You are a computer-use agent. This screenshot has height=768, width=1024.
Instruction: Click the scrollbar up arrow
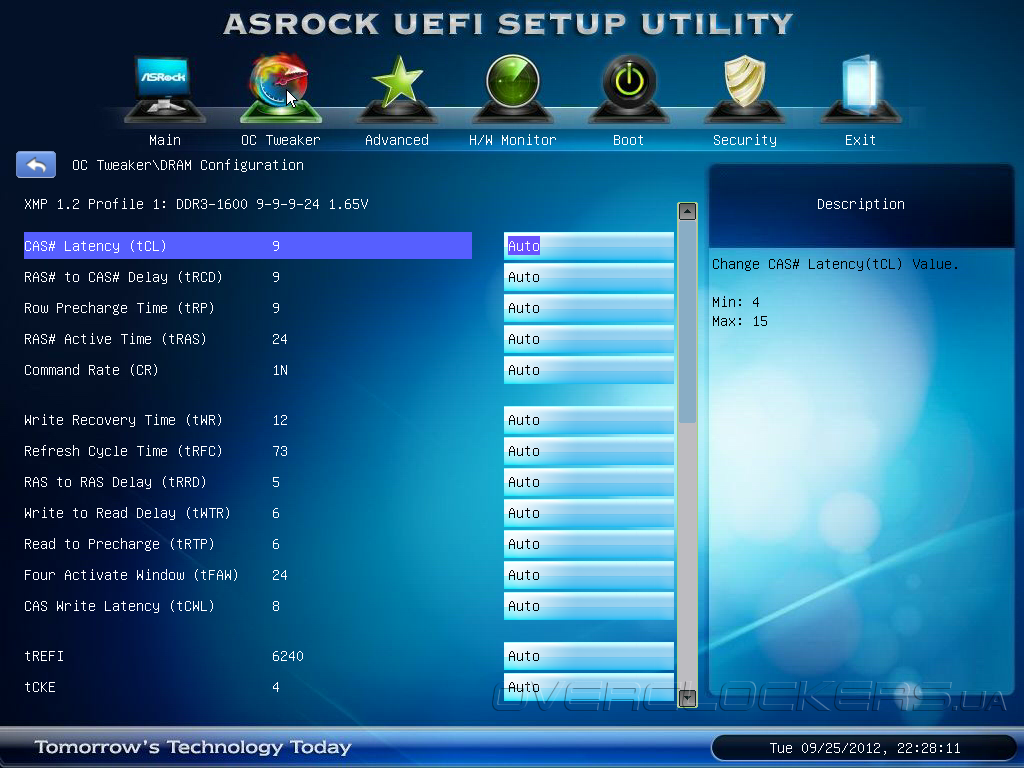click(x=687, y=212)
